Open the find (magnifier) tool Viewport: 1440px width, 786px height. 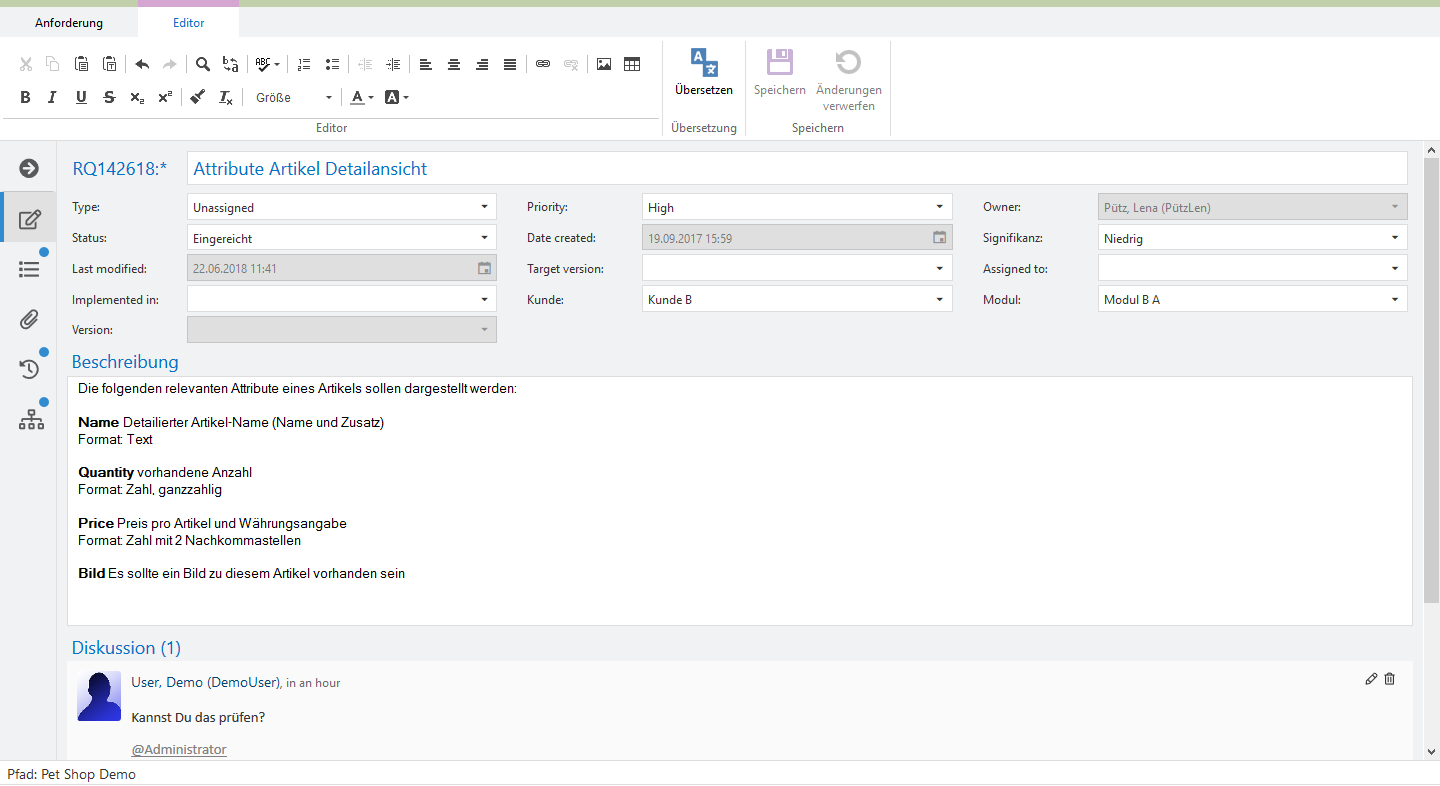[203, 64]
